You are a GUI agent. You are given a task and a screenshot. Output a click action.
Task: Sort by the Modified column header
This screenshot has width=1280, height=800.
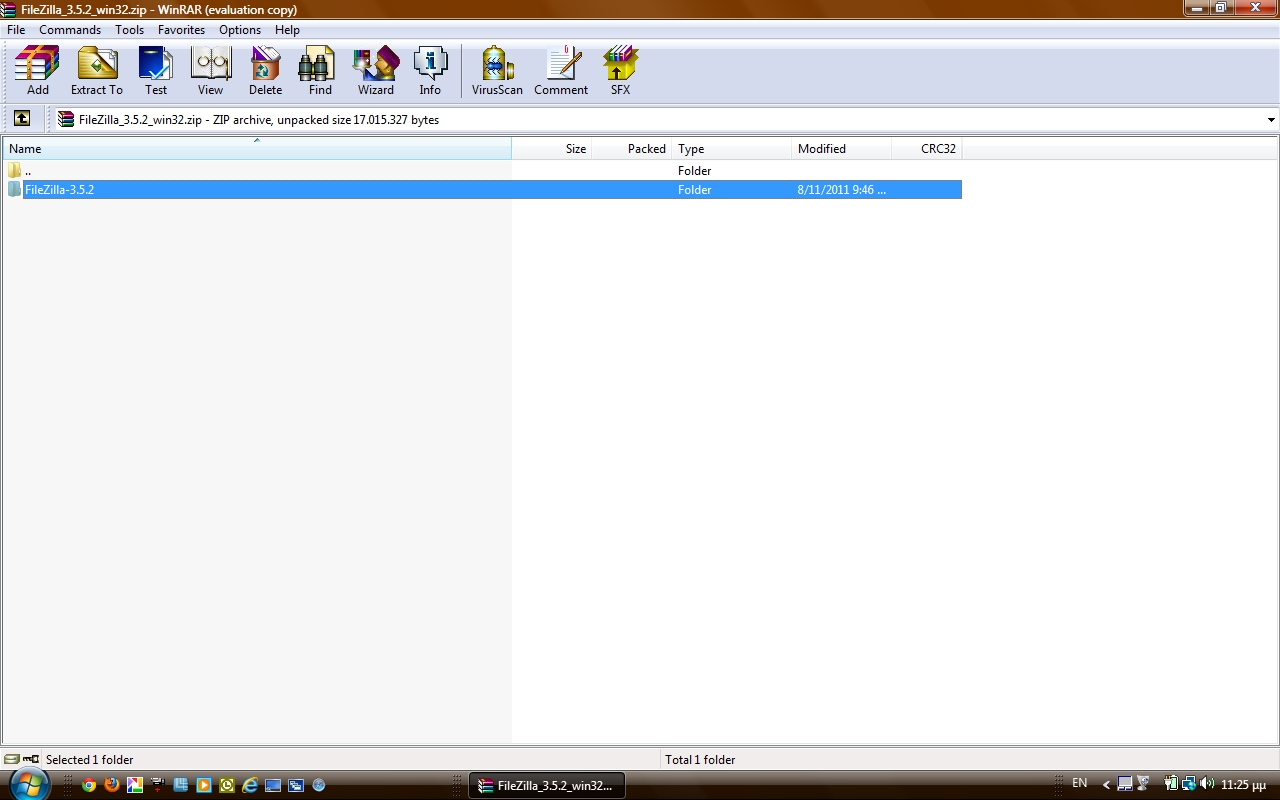point(842,149)
